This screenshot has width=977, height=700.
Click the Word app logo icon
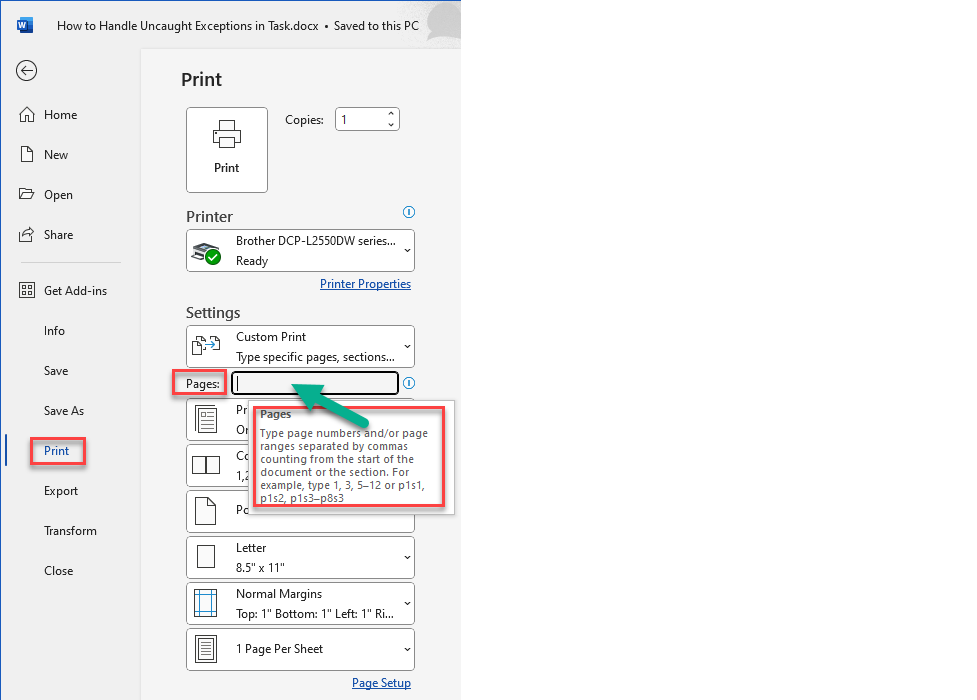[25, 26]
